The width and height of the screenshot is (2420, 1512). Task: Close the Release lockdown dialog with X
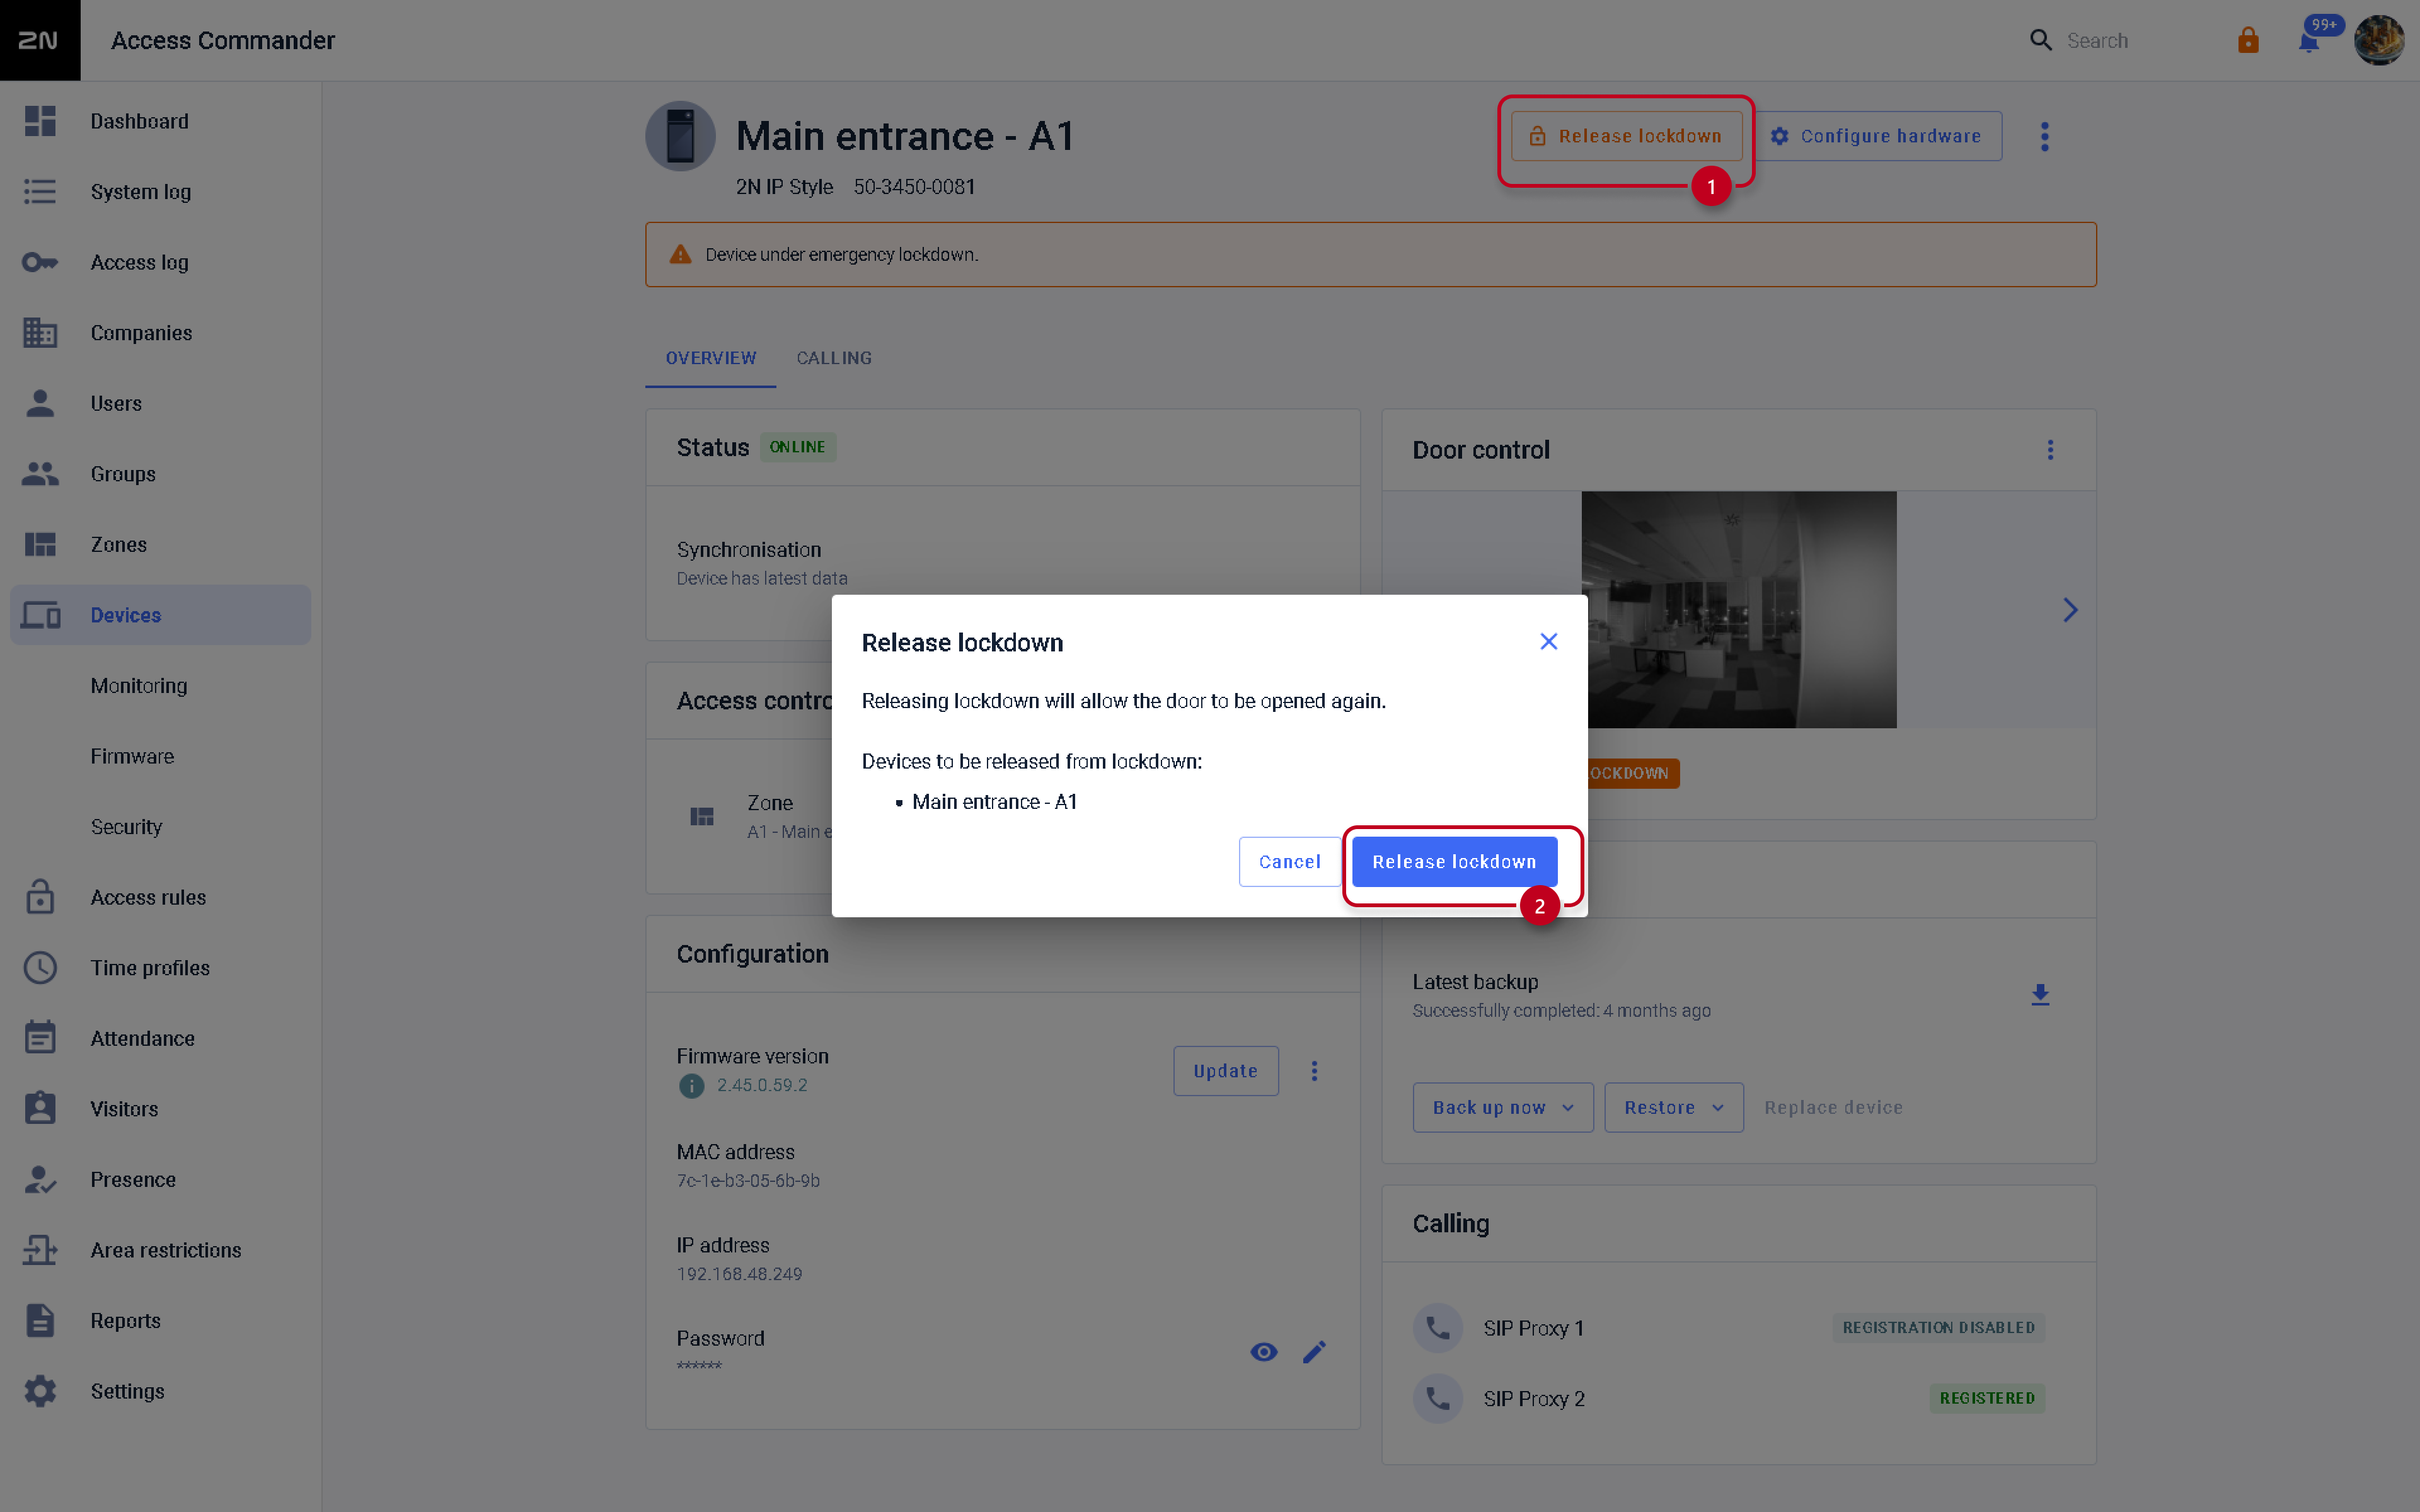point(1548,641)
